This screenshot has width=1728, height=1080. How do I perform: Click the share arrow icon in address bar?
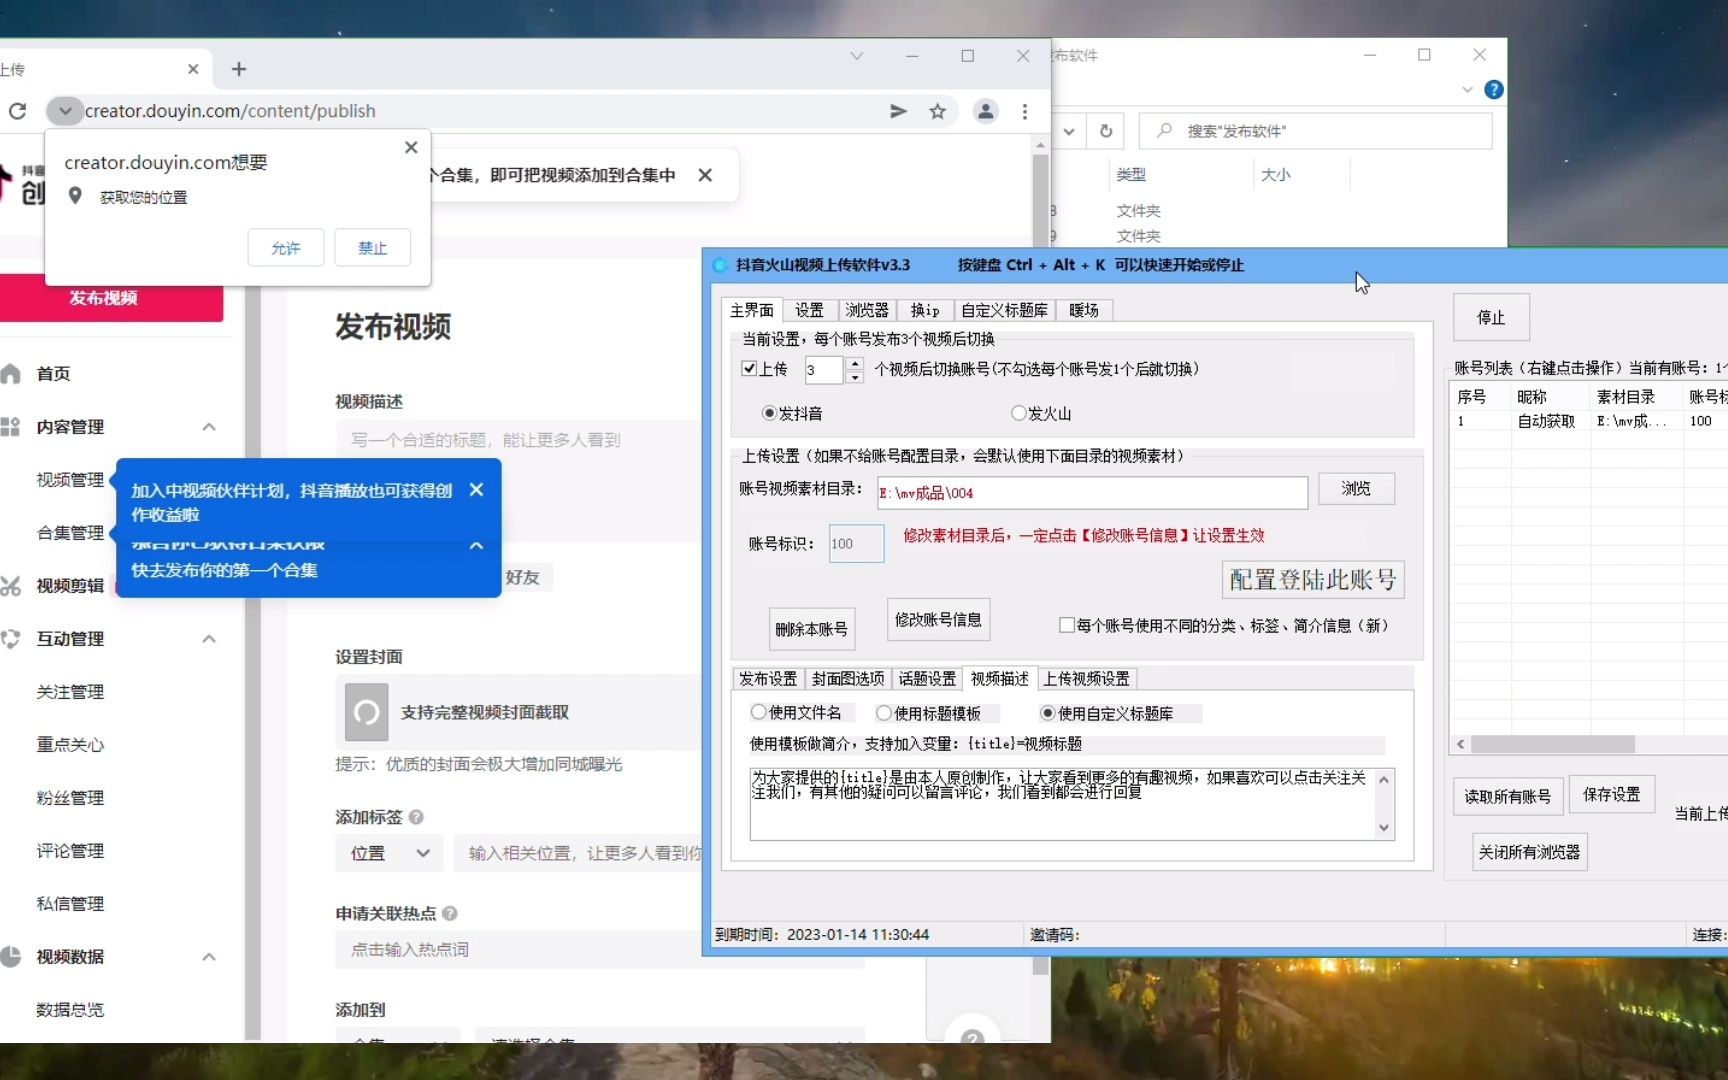point(898,111)
